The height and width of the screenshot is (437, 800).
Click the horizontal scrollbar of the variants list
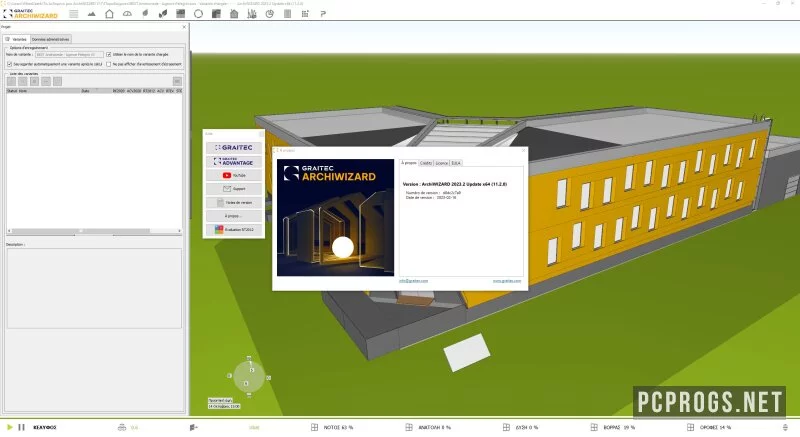click(x=94, y=231)
